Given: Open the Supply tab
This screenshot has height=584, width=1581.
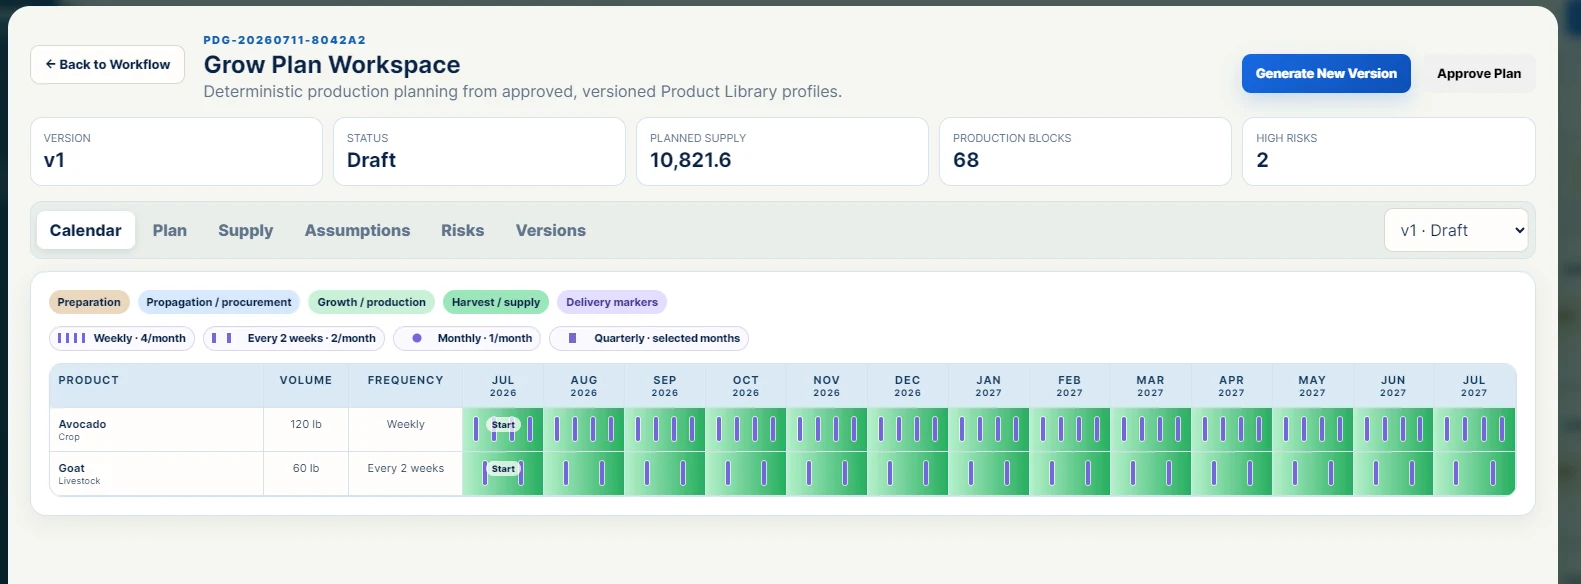Looking at the screenshot, I should (x=246, y=230).
